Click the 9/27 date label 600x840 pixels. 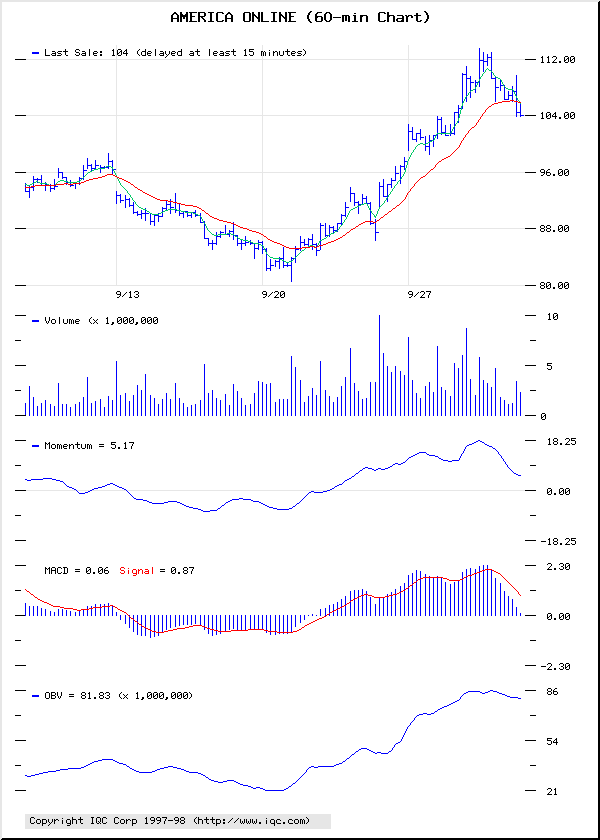click(419, 295)
